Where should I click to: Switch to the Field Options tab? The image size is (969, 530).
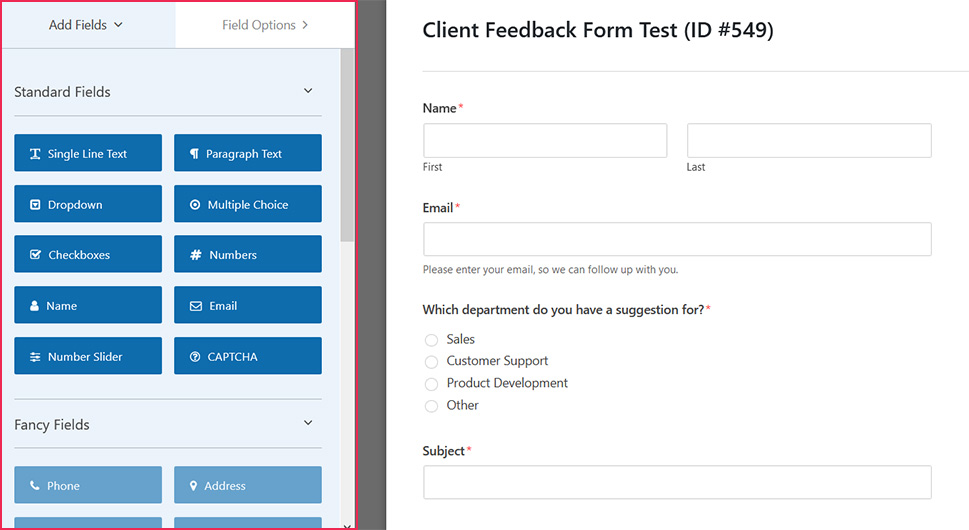(x=265, y=25)
